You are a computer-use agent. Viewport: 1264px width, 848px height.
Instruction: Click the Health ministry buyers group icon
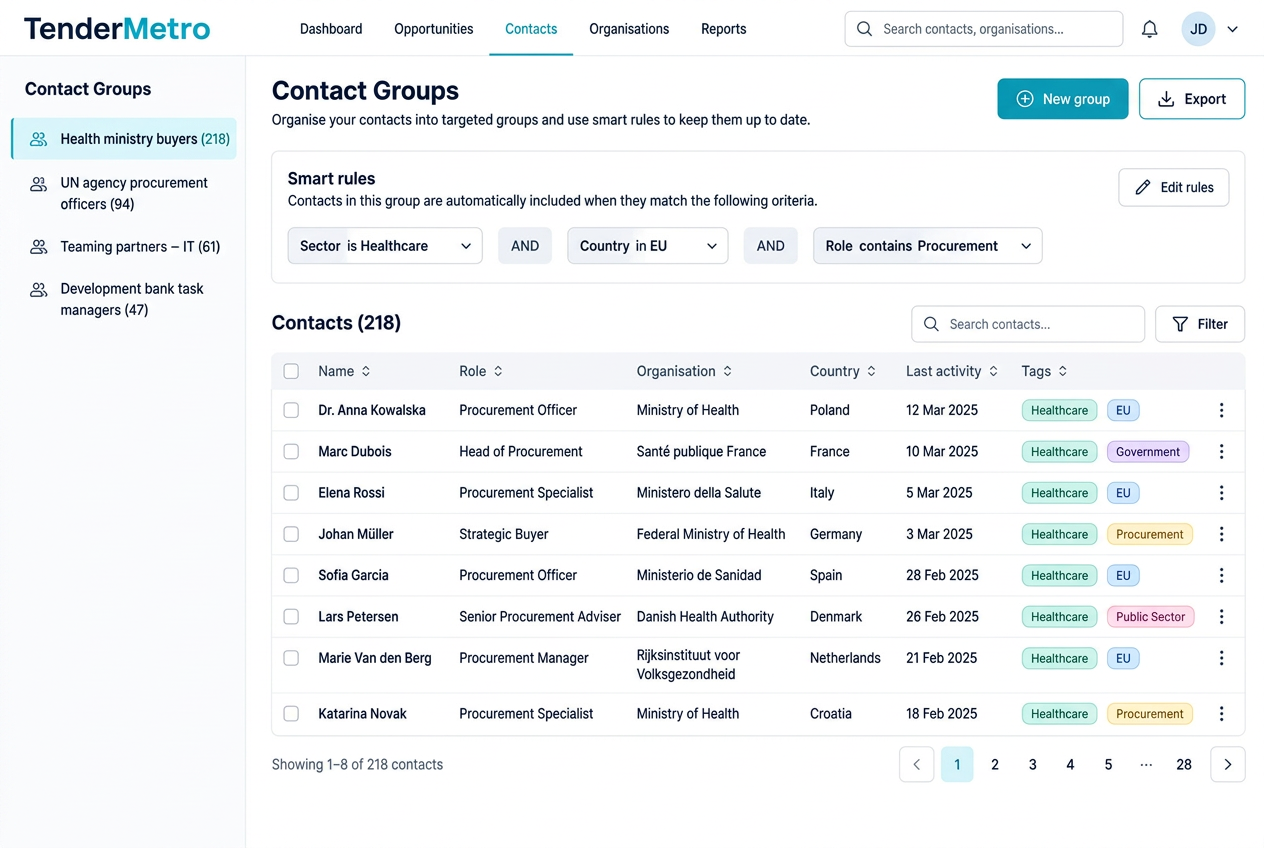[39, 139]
